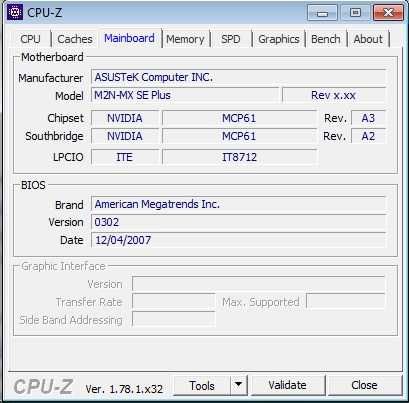The height and width of the screenshot is (403, 409).
Task: Click BIOS brand American Megatrends Inc.
Action: 238,204
